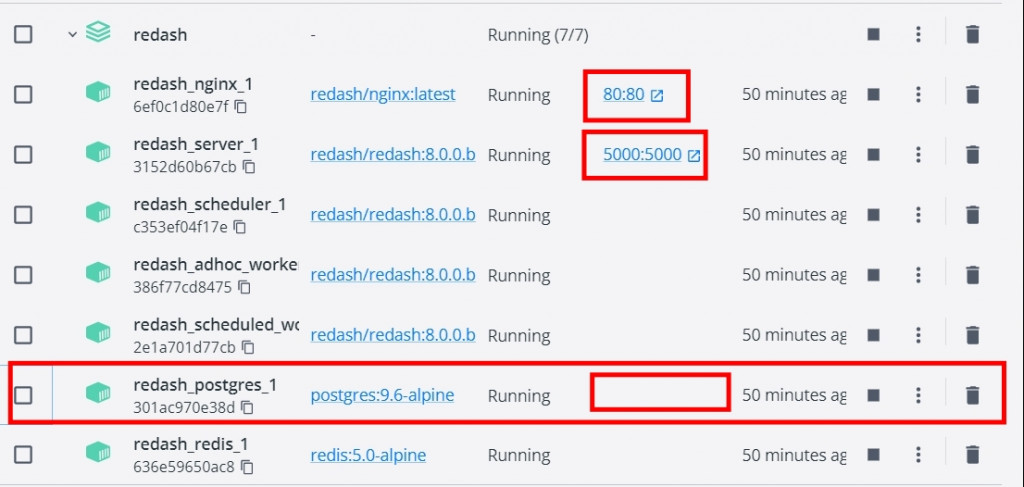Stop the container 2e1a701d77cb
Image resolution: width=1024 pixels, height=487 pixels.
click(874, 335)
